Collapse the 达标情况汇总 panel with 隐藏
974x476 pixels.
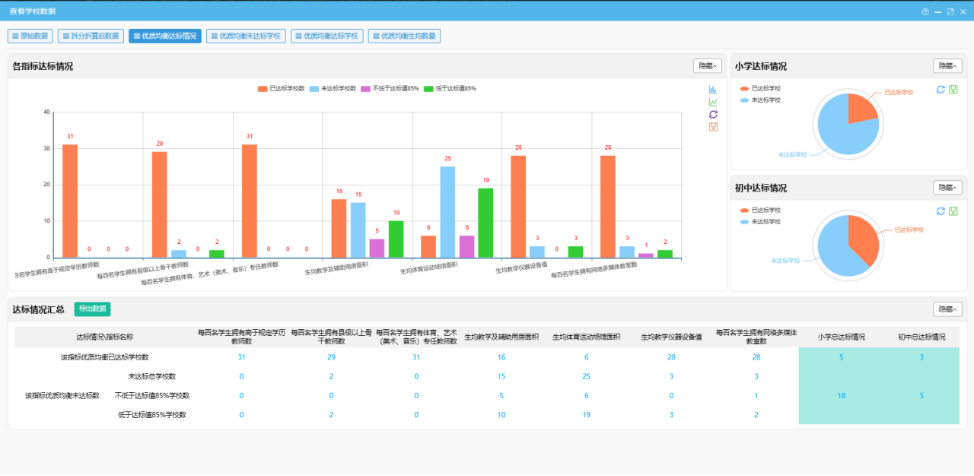coord(947,309)
